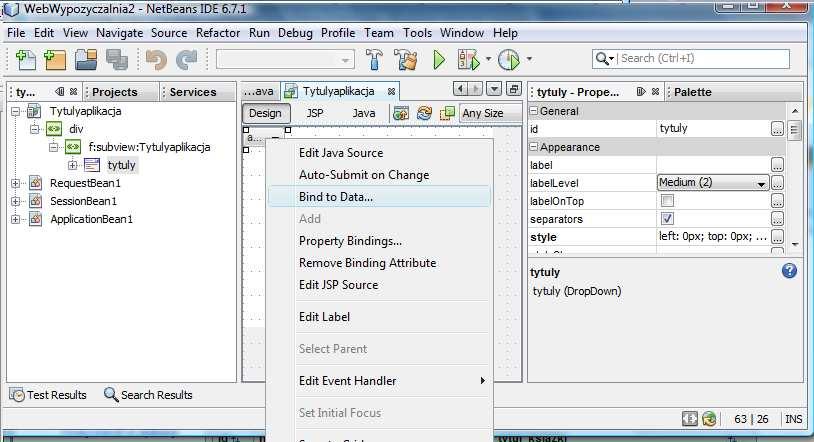The height and width of the screenshot is (442, 814).
Task: Collapse the General properties section
Action: tap(533, 111)
